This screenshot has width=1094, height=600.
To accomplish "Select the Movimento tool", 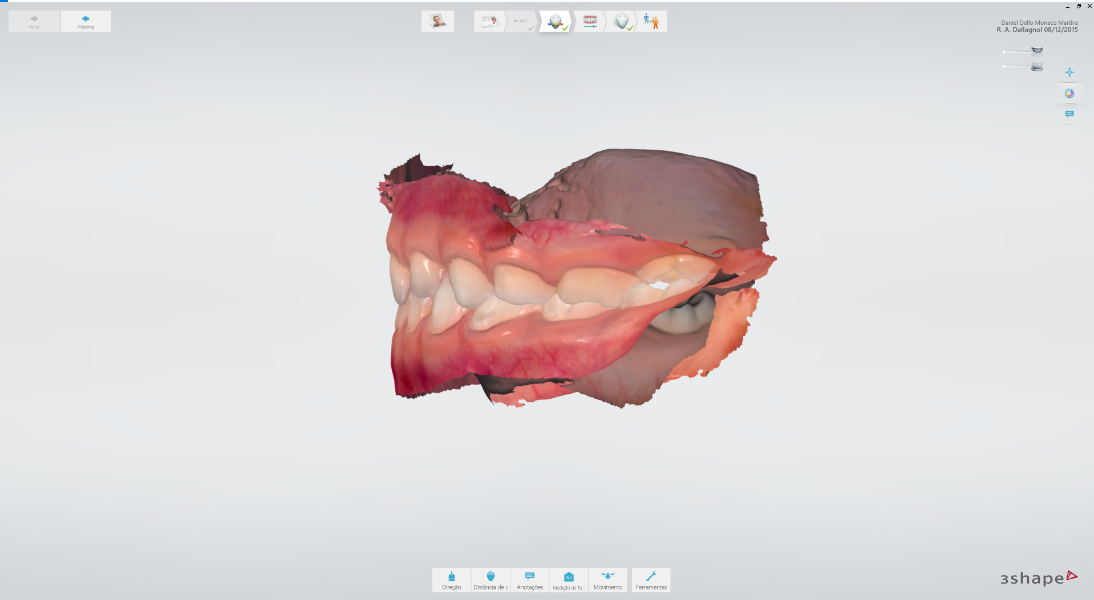I will [x=608, y=580].
